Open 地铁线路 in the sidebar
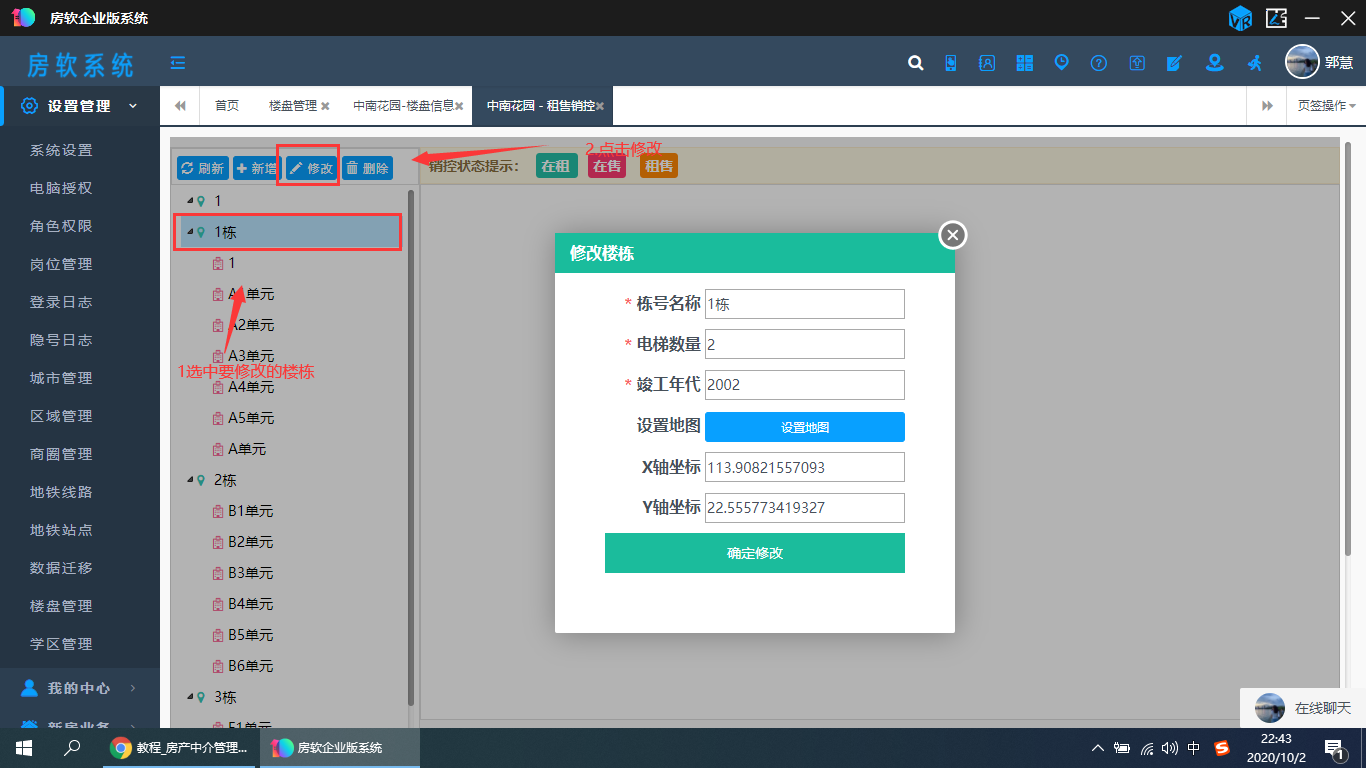1366x768 pixels. tap(61, 492)
